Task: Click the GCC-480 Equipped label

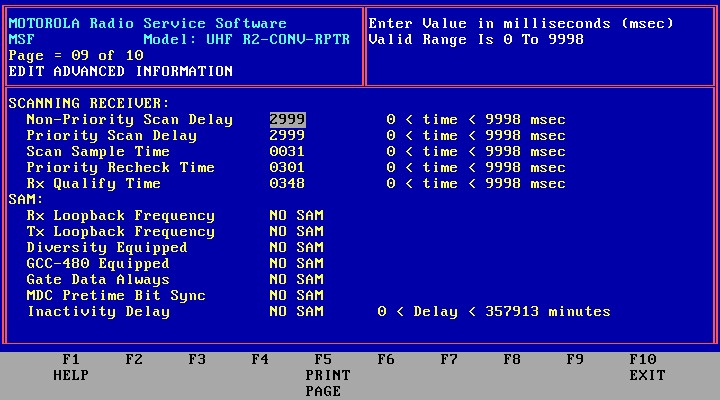Action: coord(98,264)
